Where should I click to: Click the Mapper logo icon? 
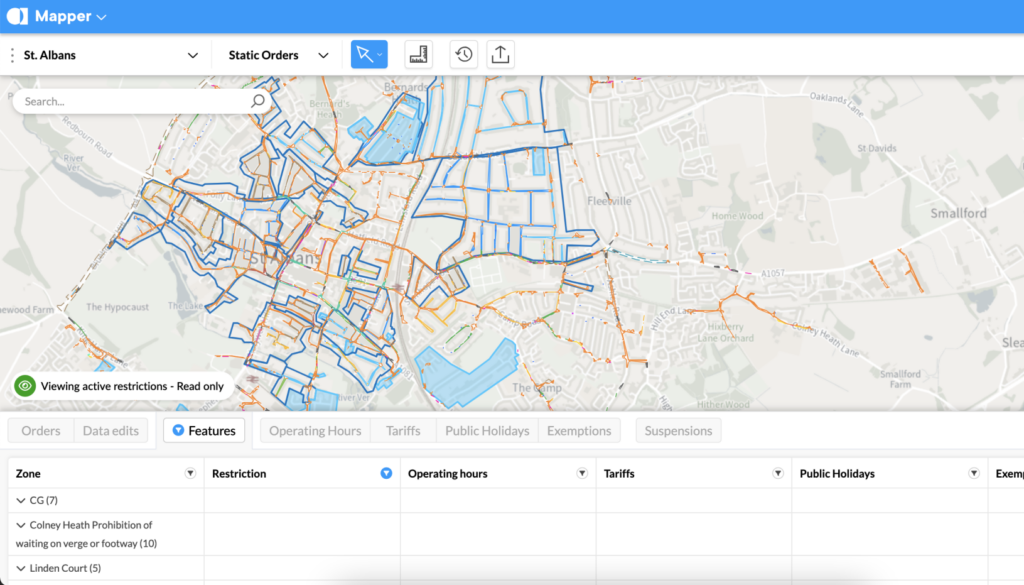17,17
